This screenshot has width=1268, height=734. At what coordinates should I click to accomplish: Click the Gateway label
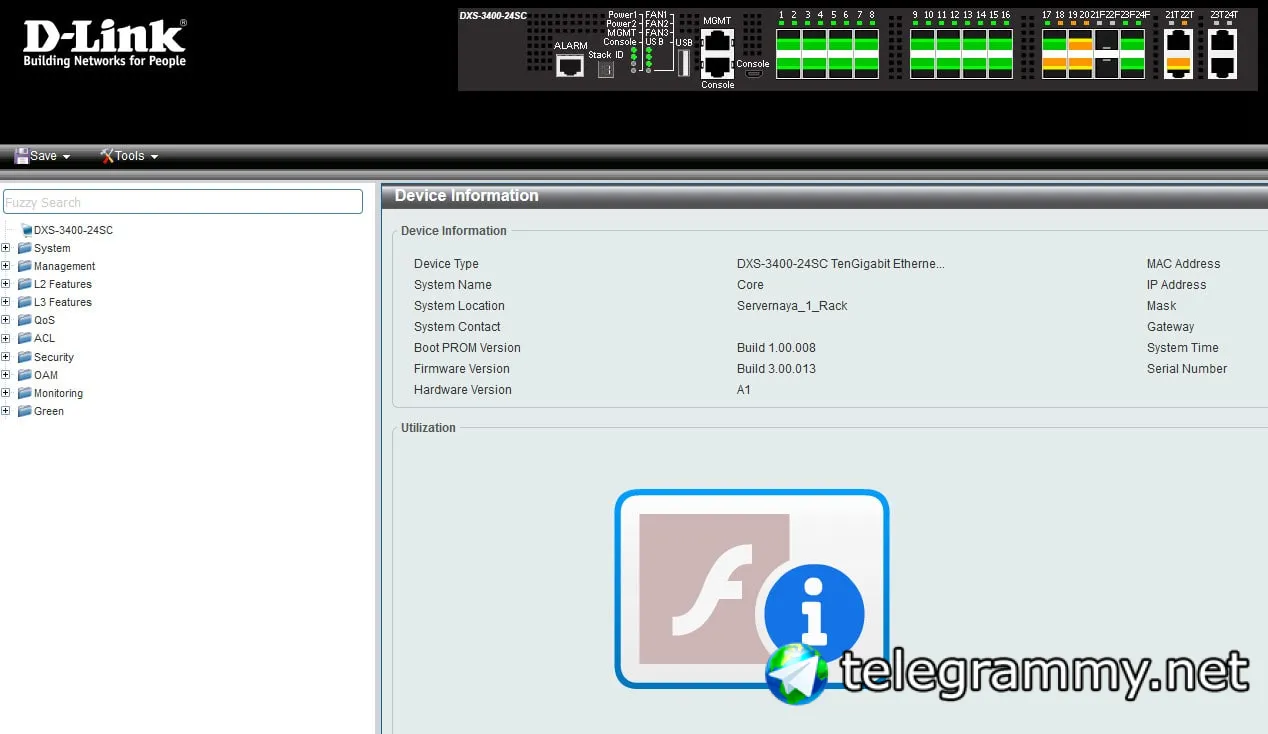(x=1171, y=327)
